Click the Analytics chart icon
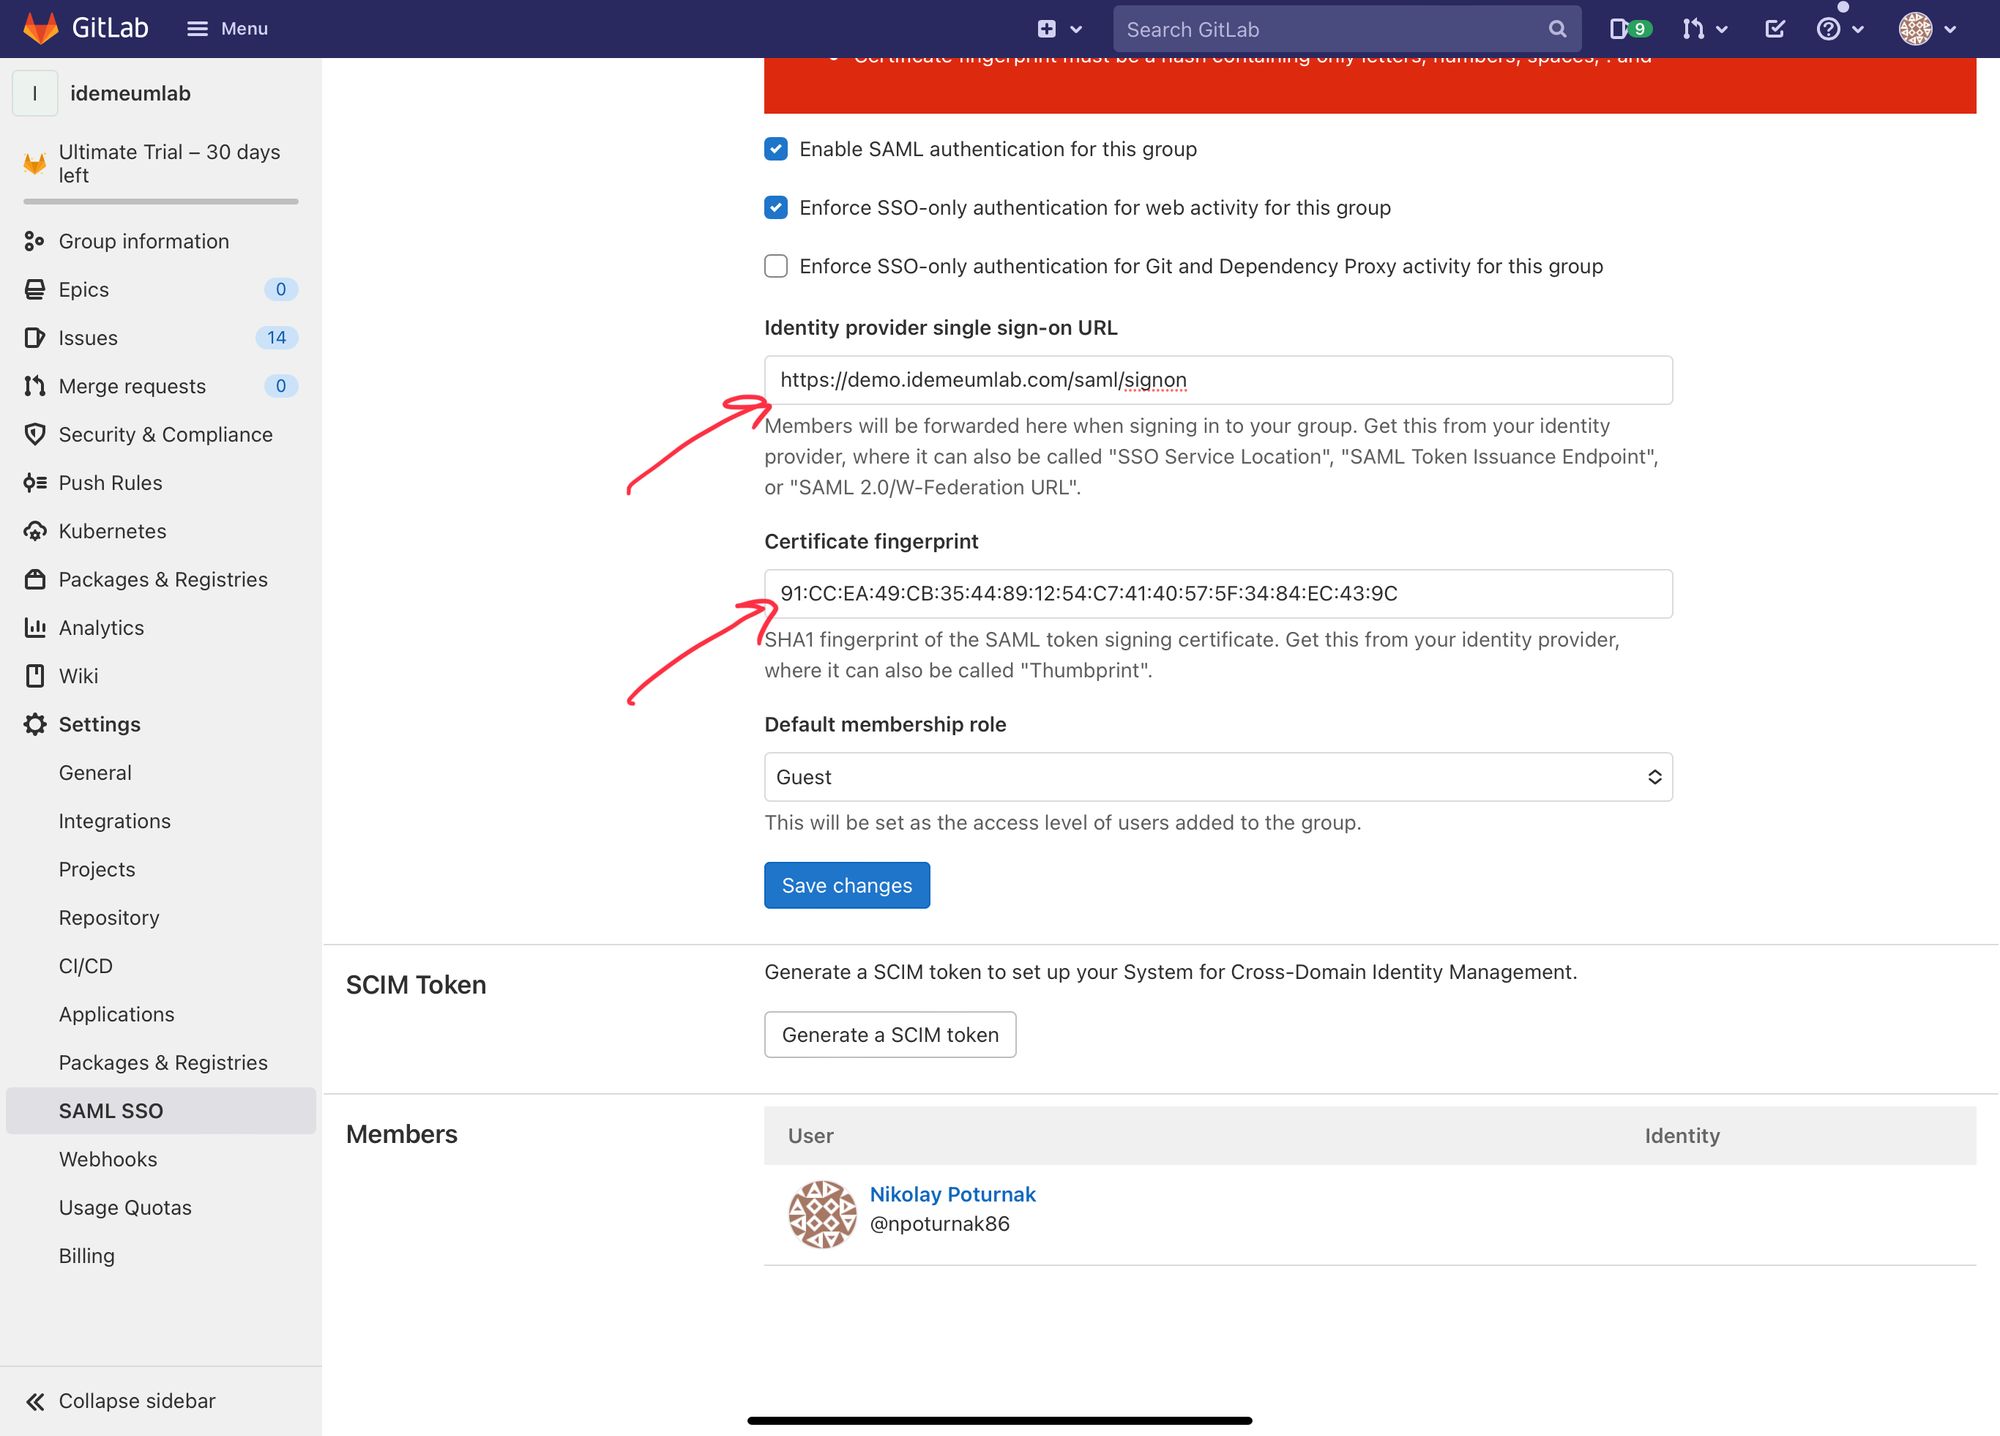The height and width of the screenshot is (1436, 2000). coord(35,628)
